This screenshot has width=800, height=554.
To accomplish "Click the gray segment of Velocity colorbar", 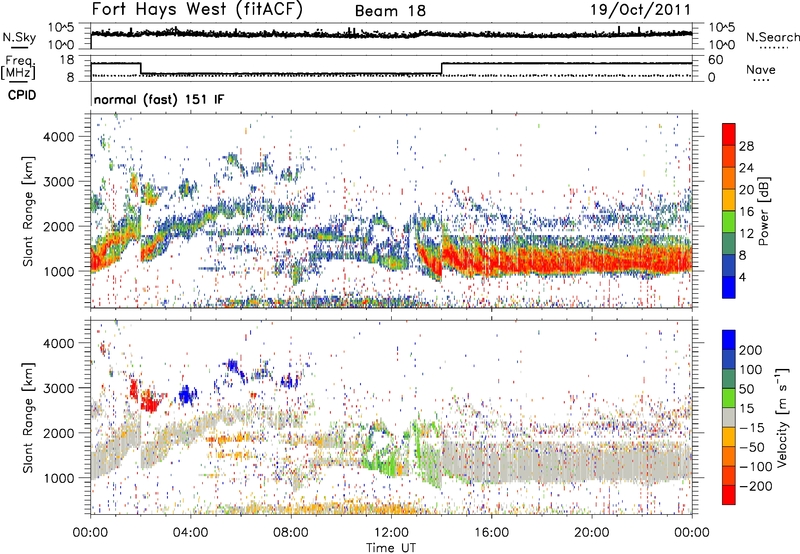I will (729, 418).
